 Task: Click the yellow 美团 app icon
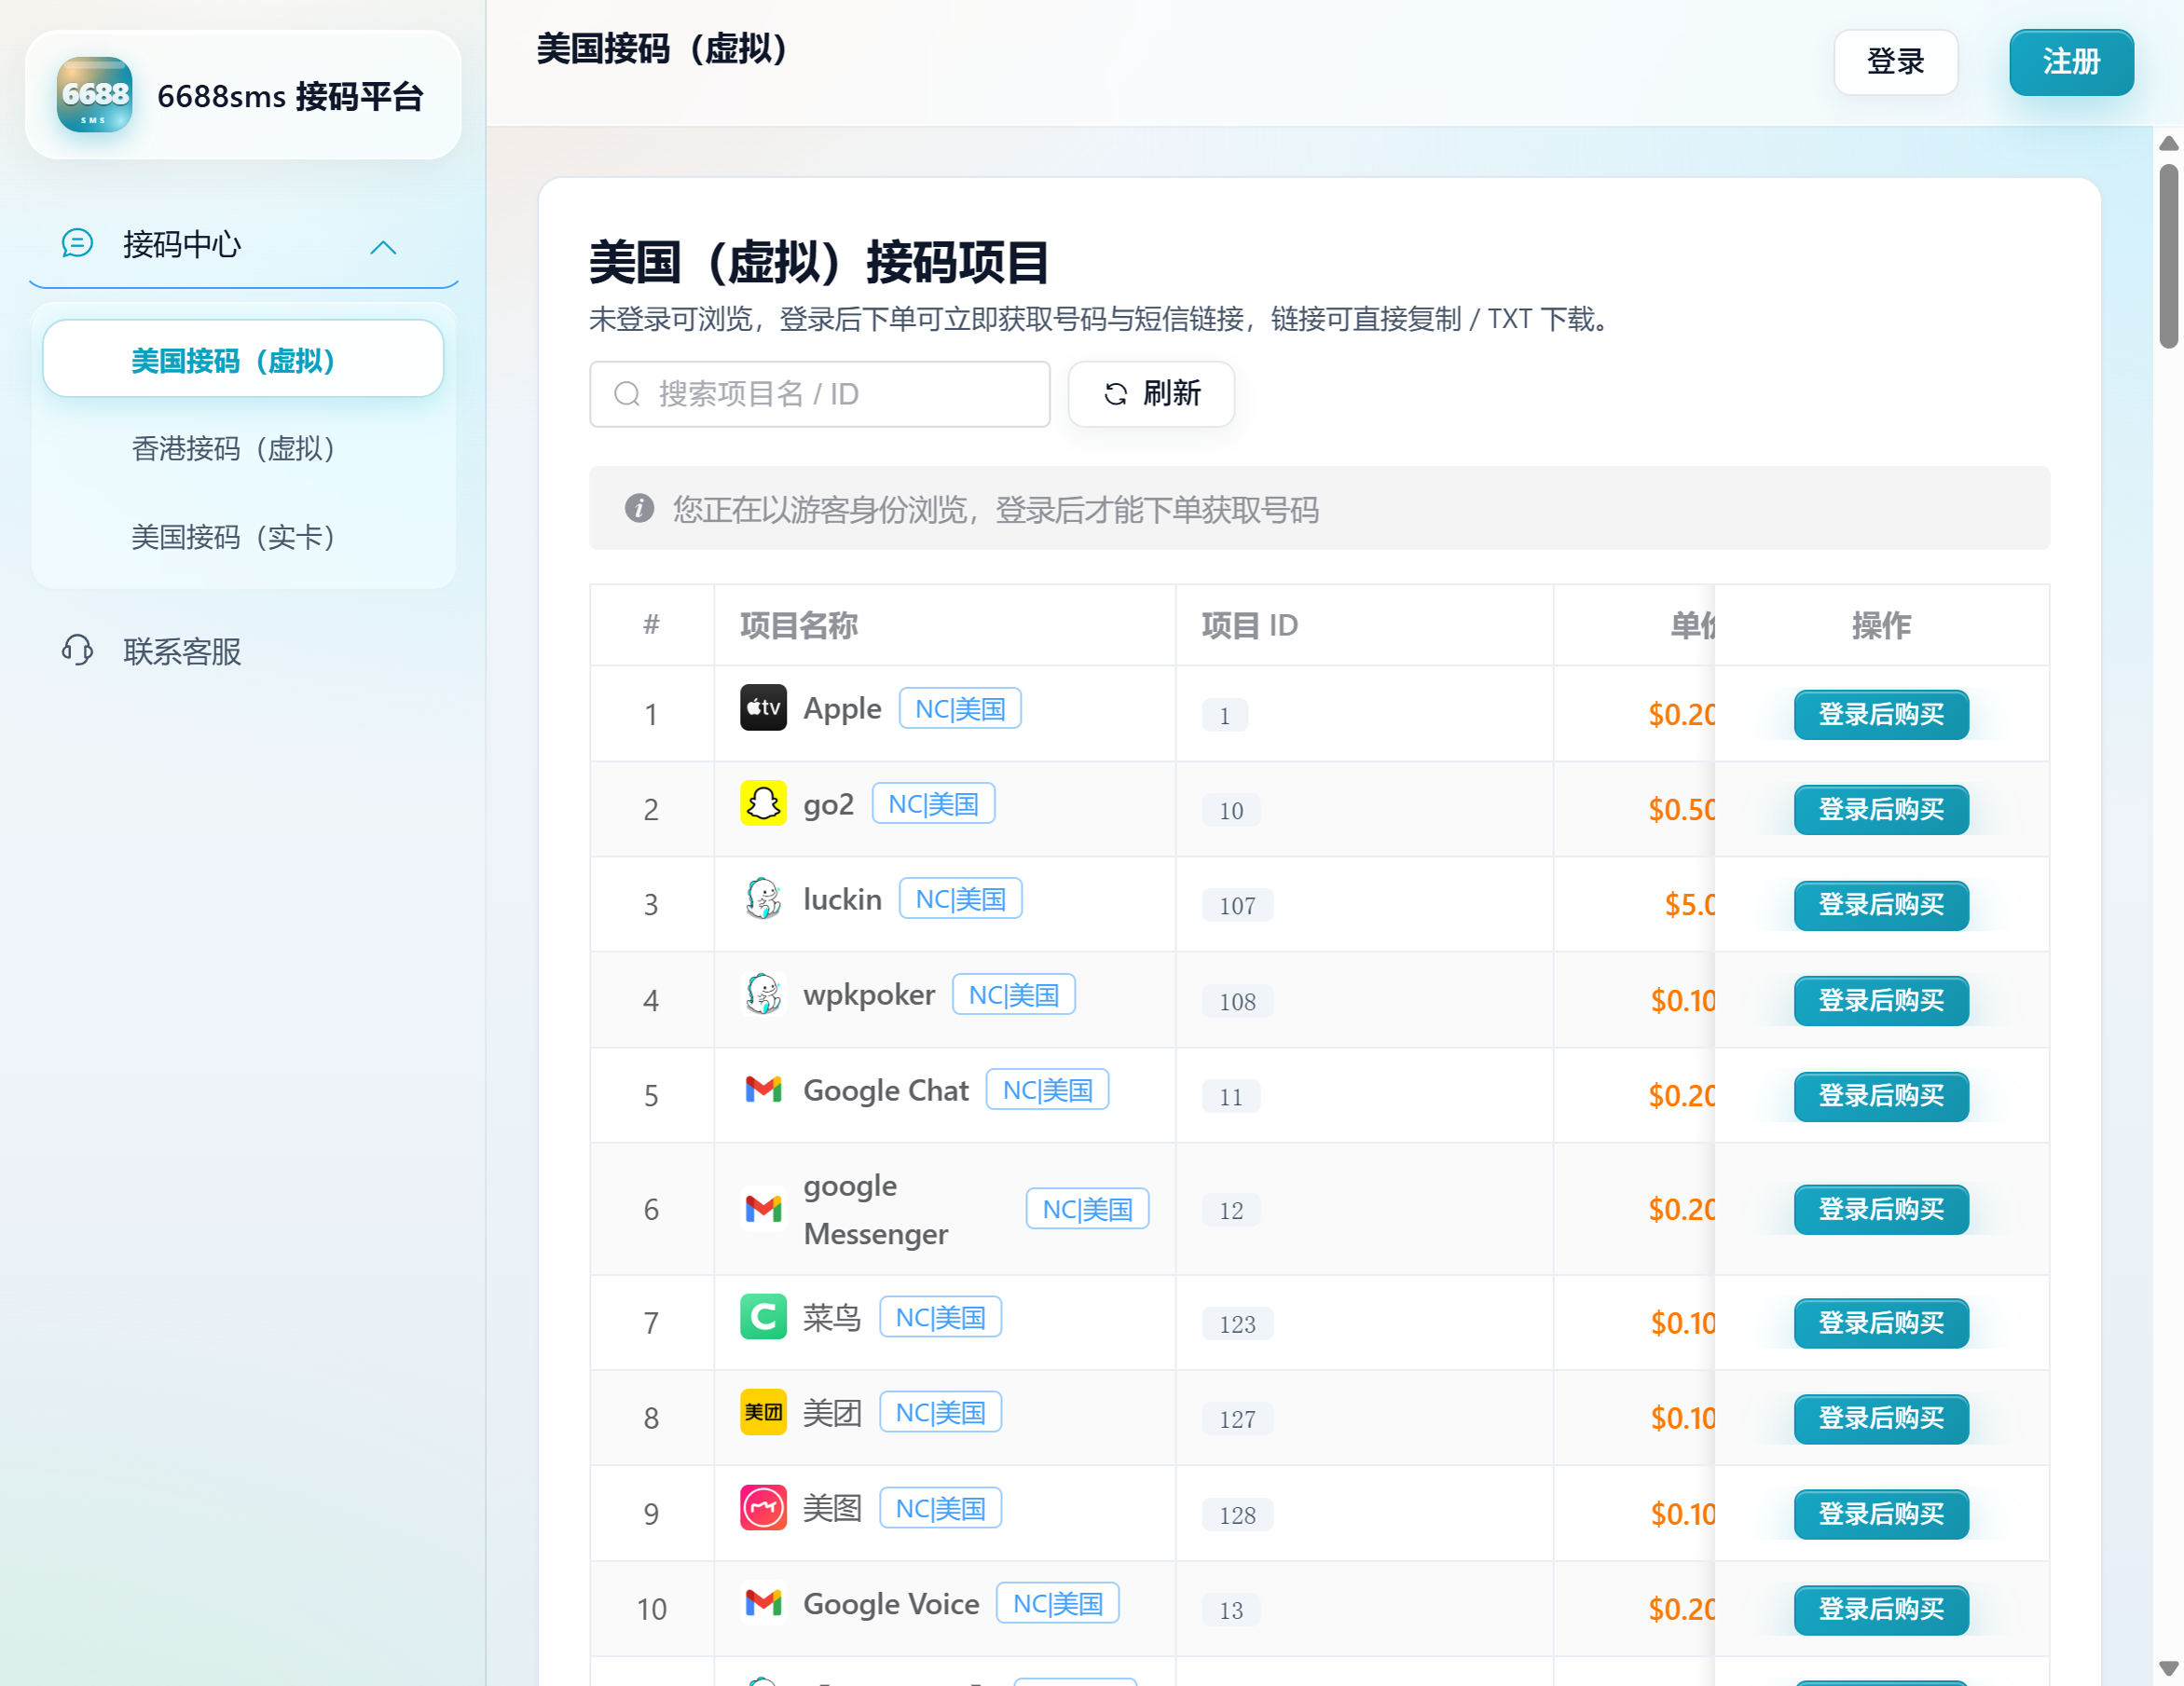[763, 1412]
